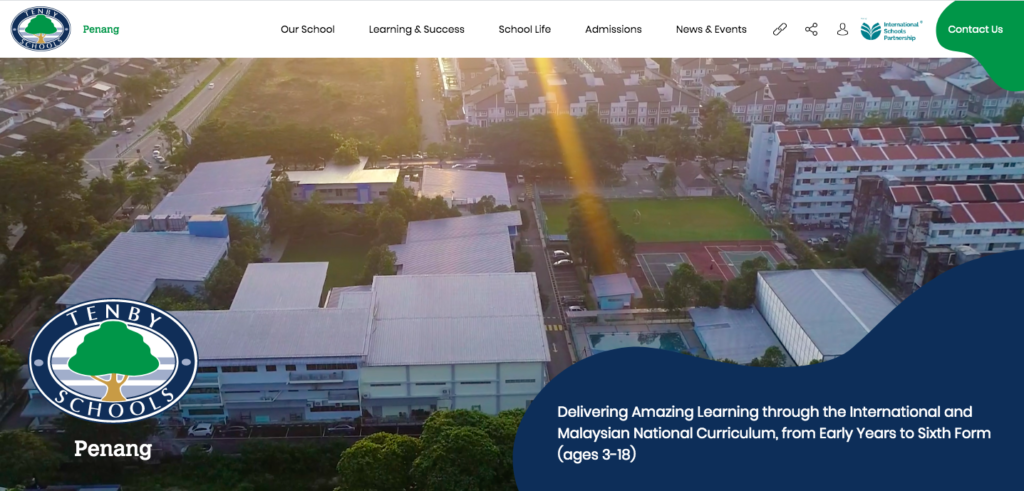The width and height of the screenshot is (1024, 491).
Task: Click the International Schools Partnership logo
Action: pyautogui.click(x=891, y=29)
